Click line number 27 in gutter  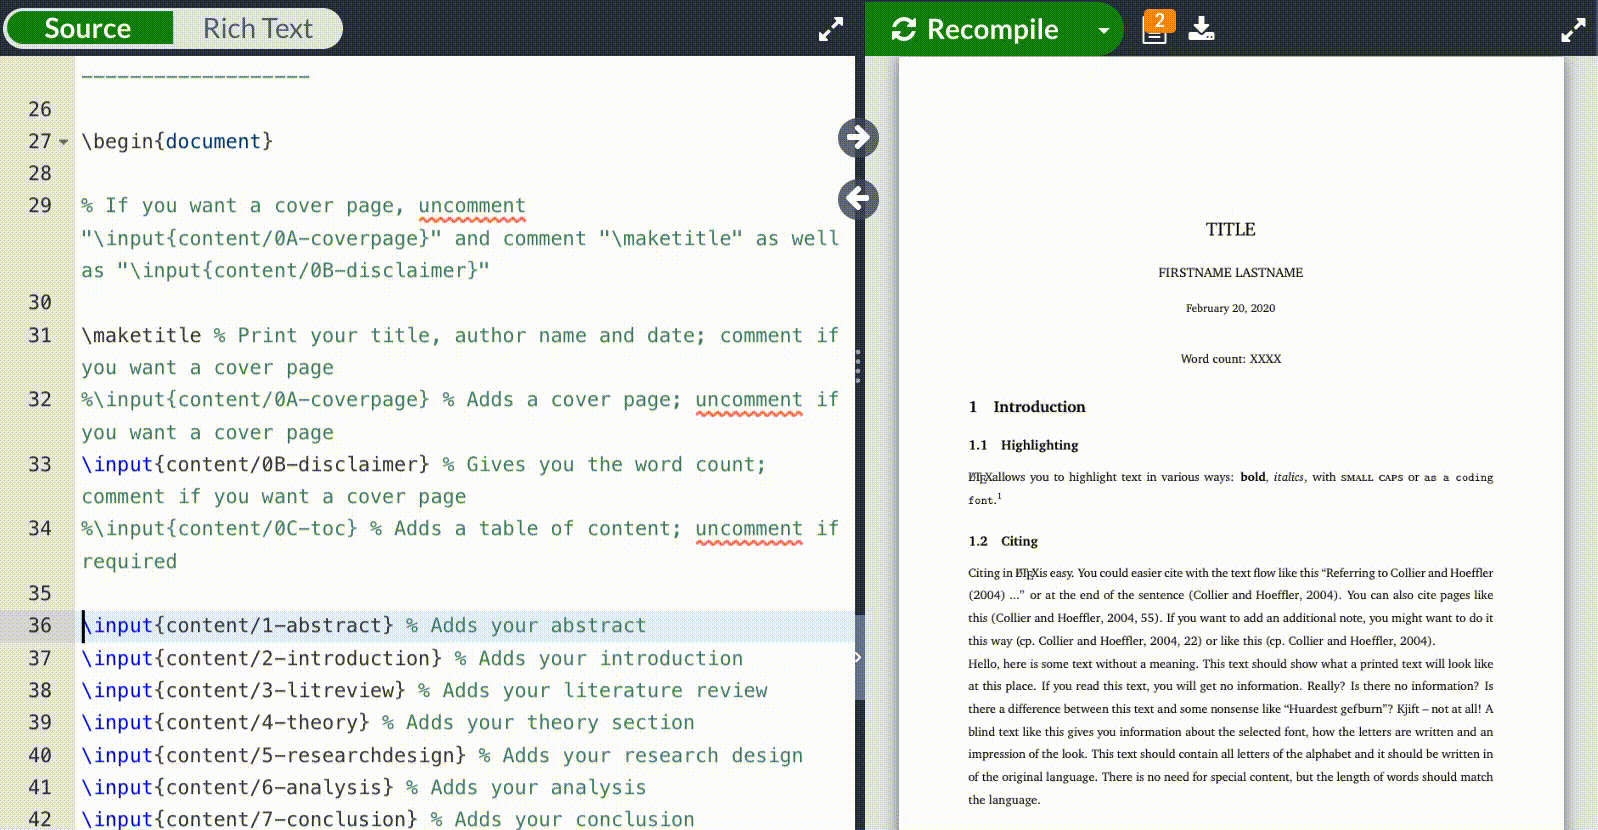40,141
